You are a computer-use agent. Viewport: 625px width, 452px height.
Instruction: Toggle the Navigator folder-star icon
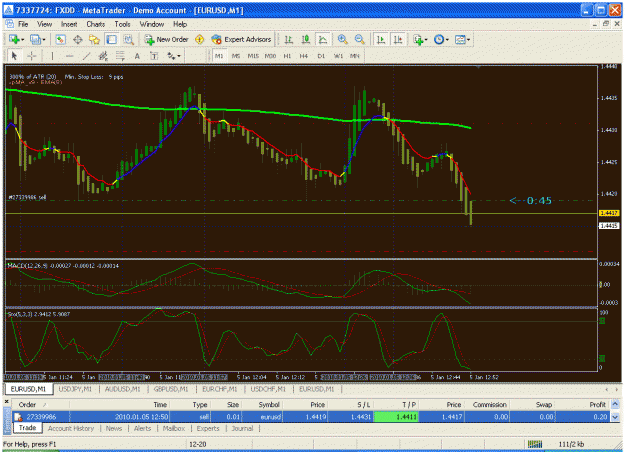94,39
